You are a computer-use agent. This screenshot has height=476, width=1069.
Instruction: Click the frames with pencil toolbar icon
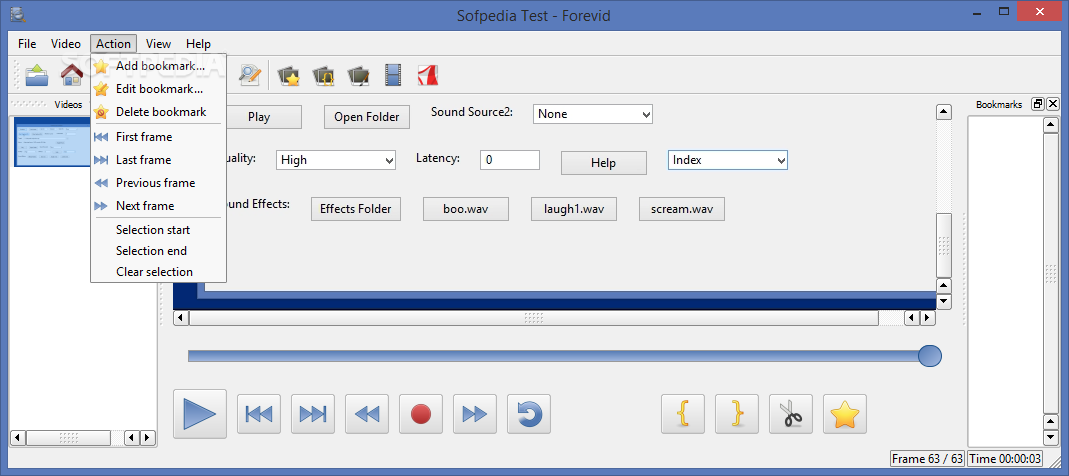coord(358,75)
